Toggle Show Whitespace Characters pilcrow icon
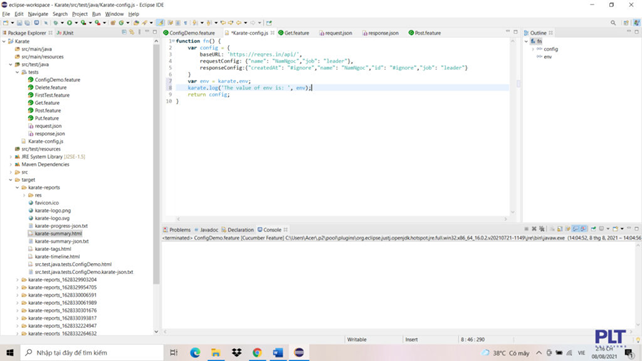This screenshot has width=642, height=361. pyautogui.click(x=185, y=23)
